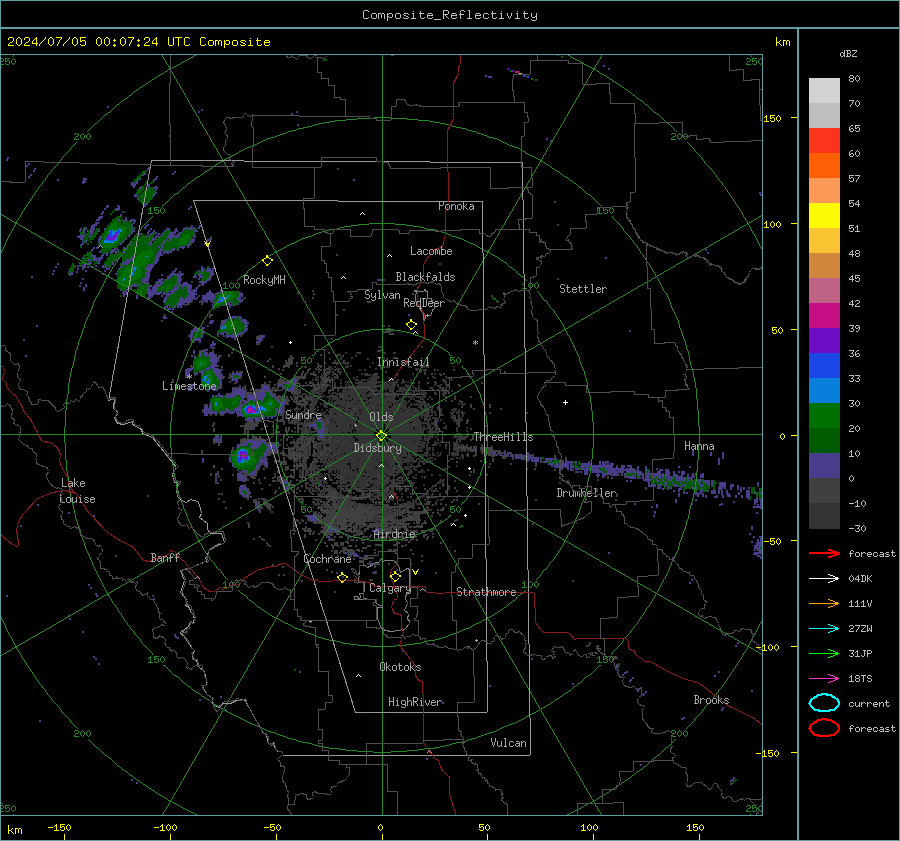Click the Stettler town label
Screen dimensions: 900x841
583,289
